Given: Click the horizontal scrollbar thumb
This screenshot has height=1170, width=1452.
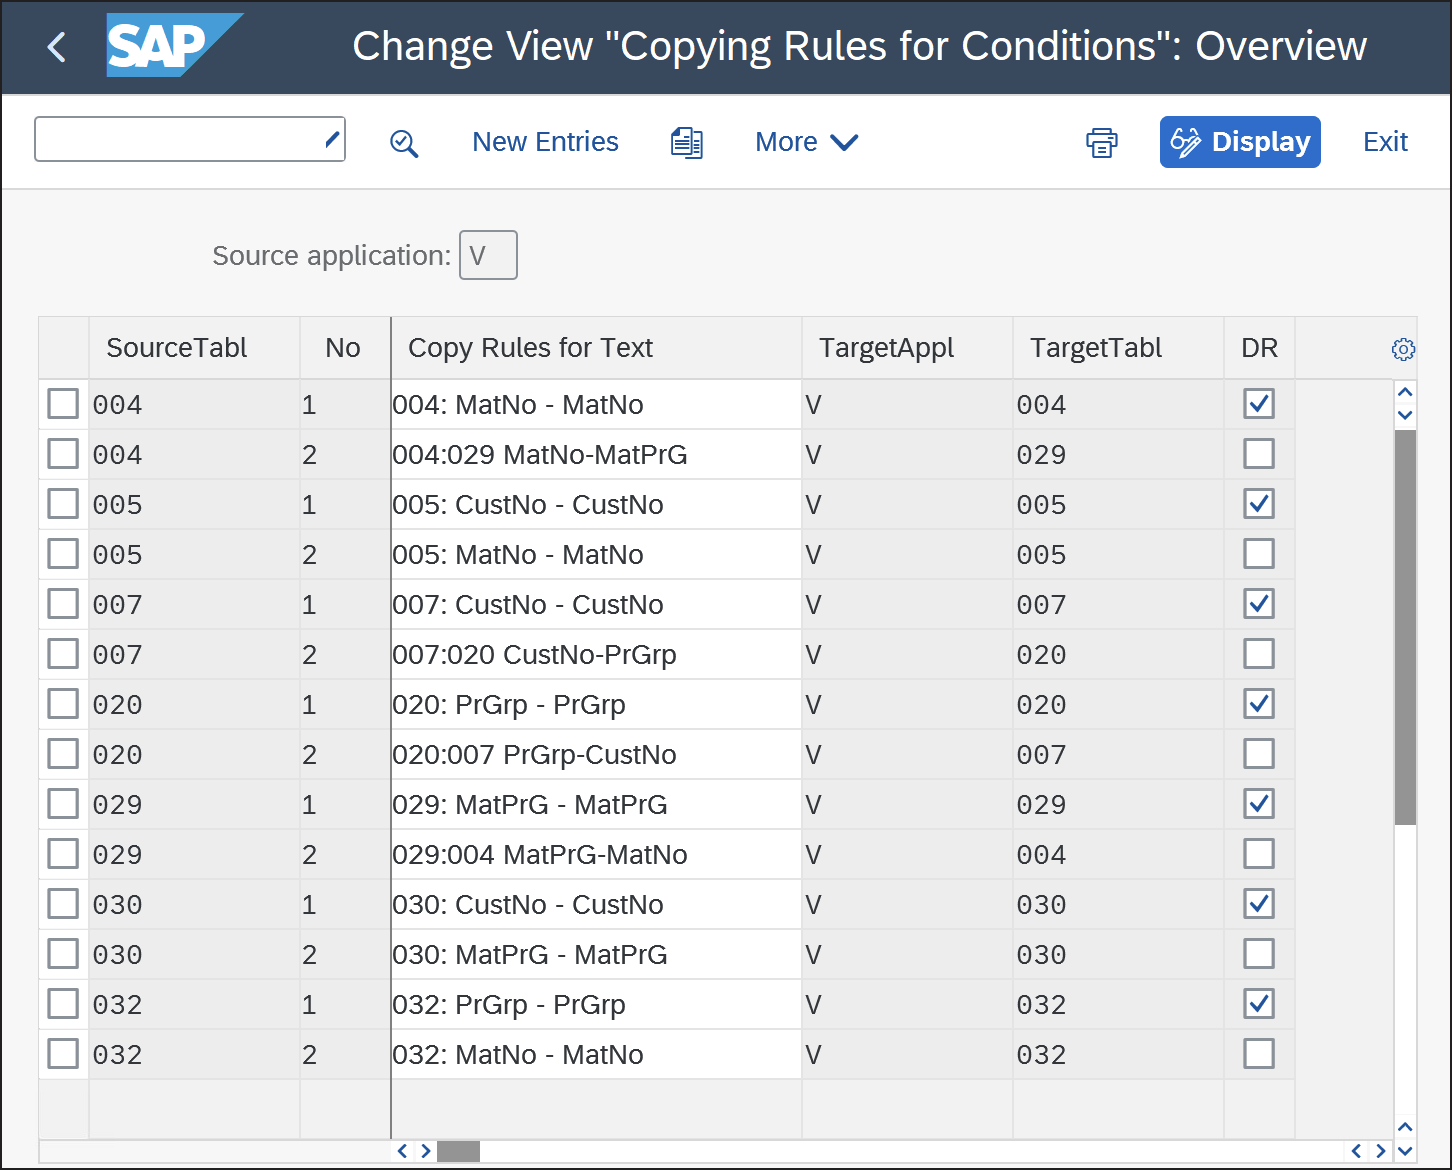Looking at the screenshot, I should click(x=458, y=1151).
